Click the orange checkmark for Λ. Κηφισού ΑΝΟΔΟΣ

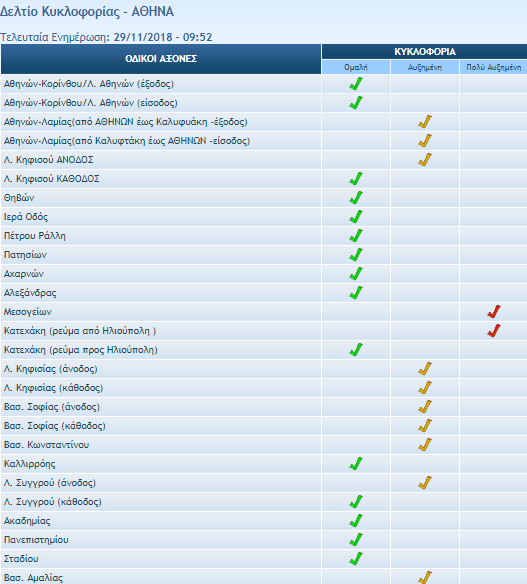pyautogui.click(x=425, y=160)
